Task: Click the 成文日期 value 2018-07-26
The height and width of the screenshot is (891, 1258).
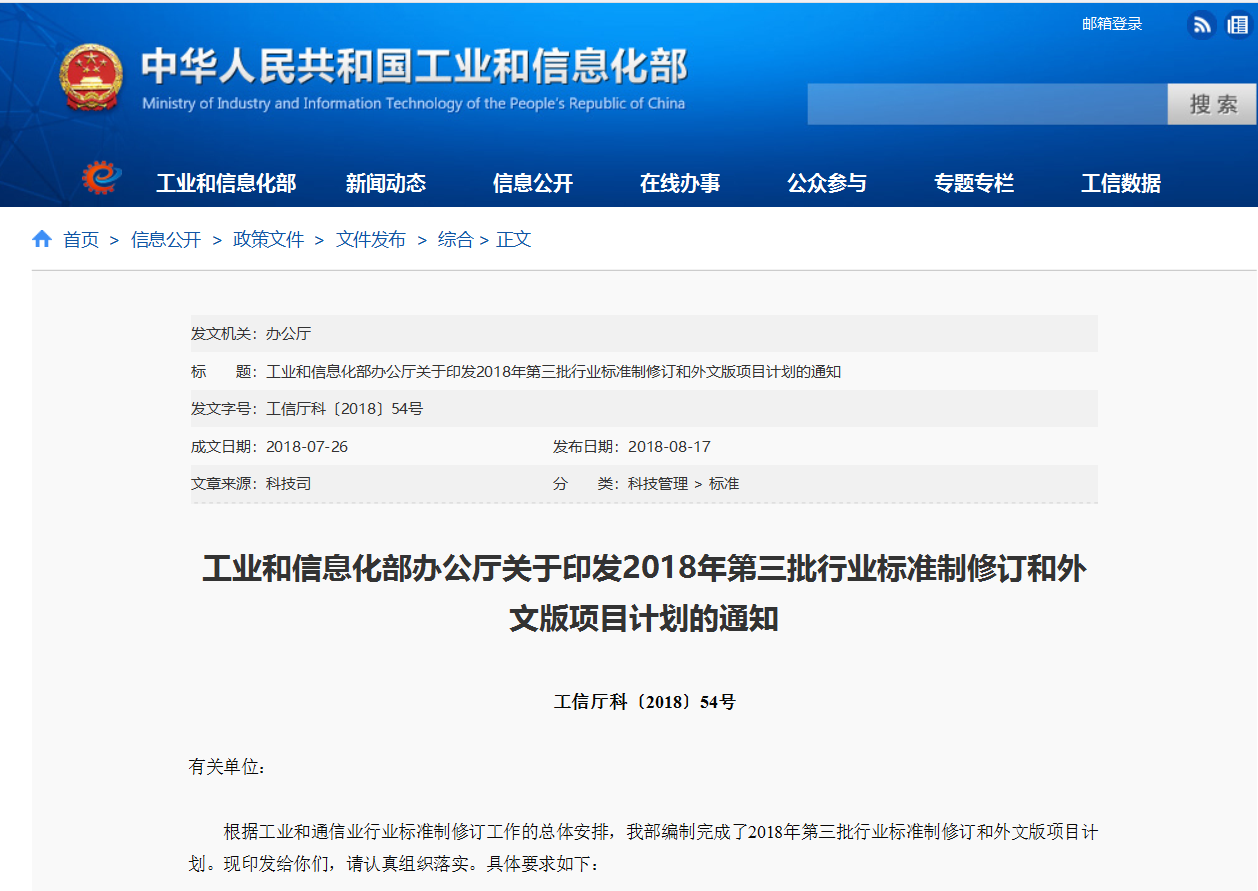Action: [307, 447]
